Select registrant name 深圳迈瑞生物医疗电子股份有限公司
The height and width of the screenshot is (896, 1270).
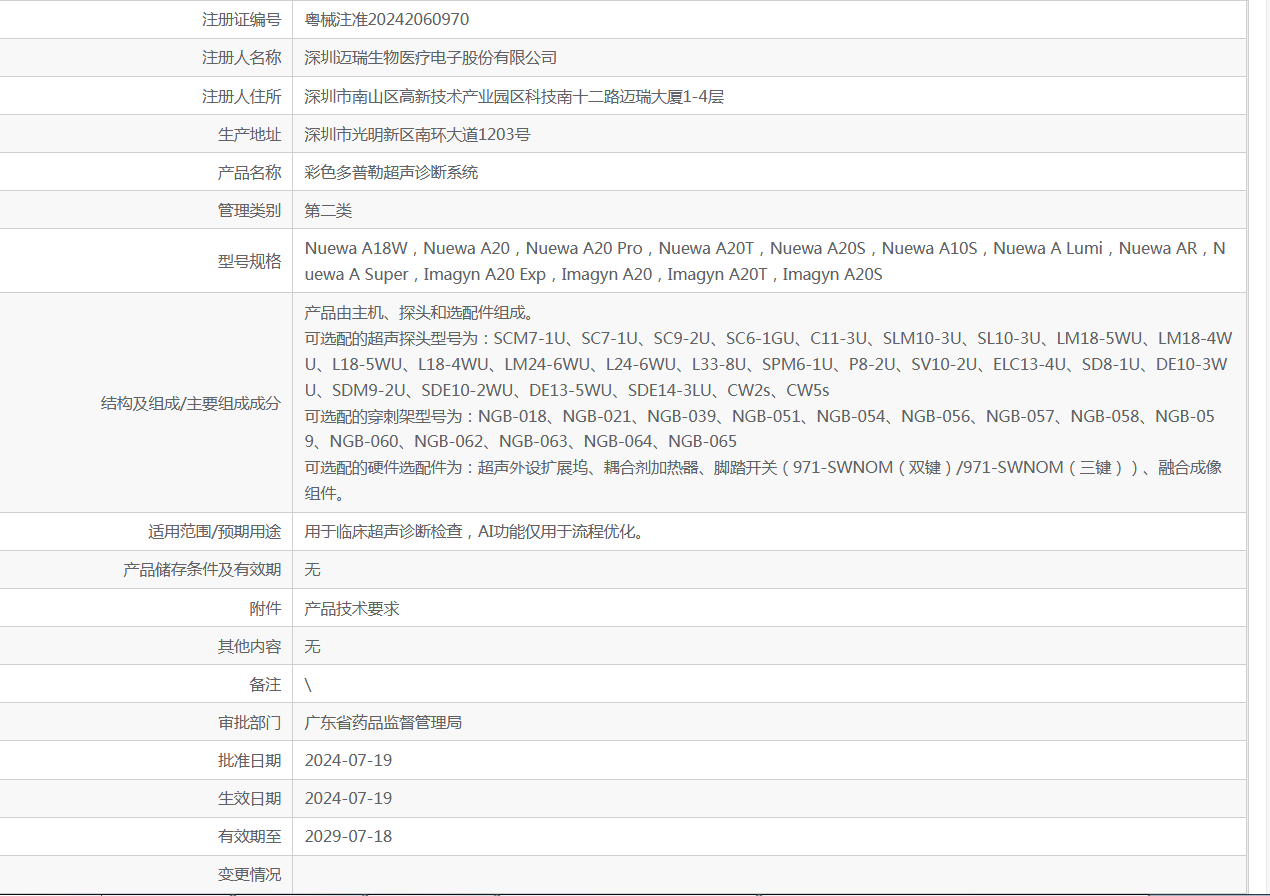[x=430, y=58]
